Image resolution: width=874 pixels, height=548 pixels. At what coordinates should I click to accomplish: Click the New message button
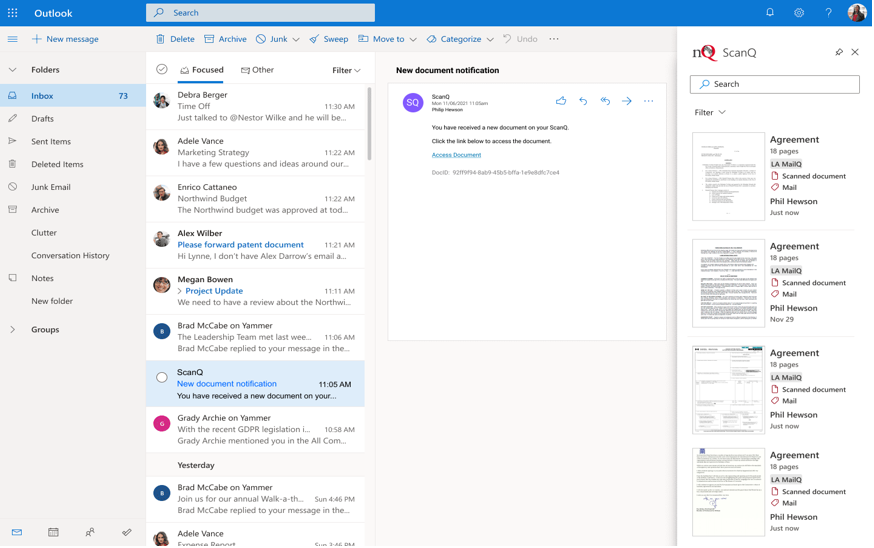[65, 39]
